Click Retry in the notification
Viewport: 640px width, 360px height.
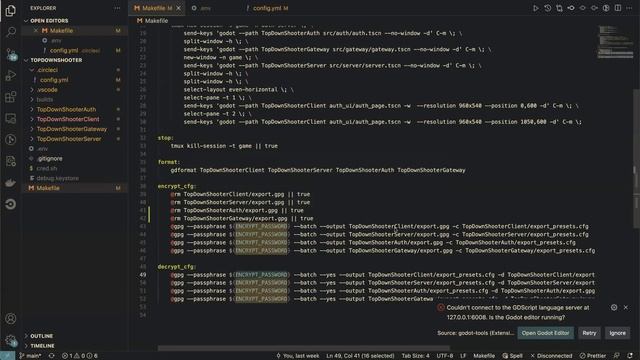coord(589,333)
